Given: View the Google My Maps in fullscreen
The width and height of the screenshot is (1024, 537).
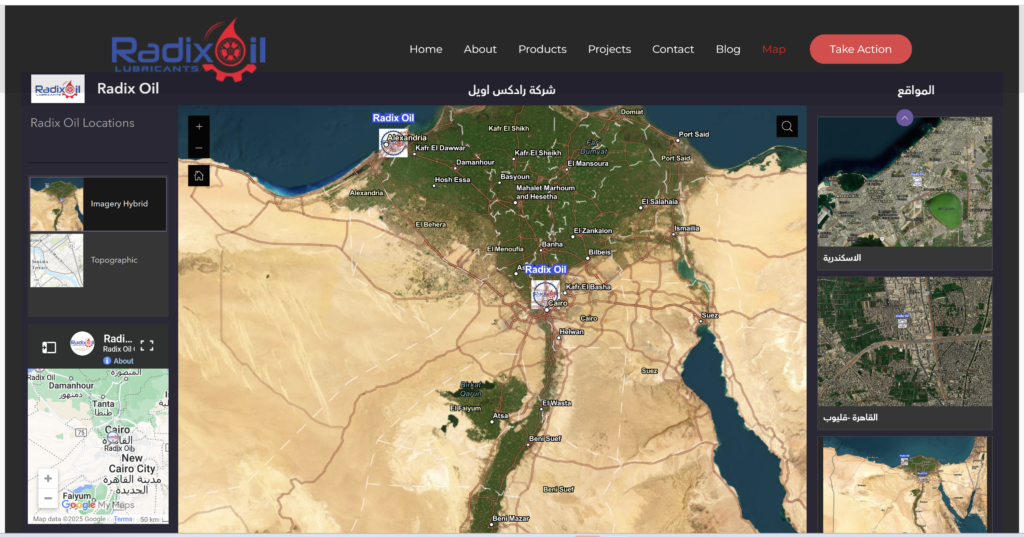Looking at the screenshot, I should coord(147,346).
